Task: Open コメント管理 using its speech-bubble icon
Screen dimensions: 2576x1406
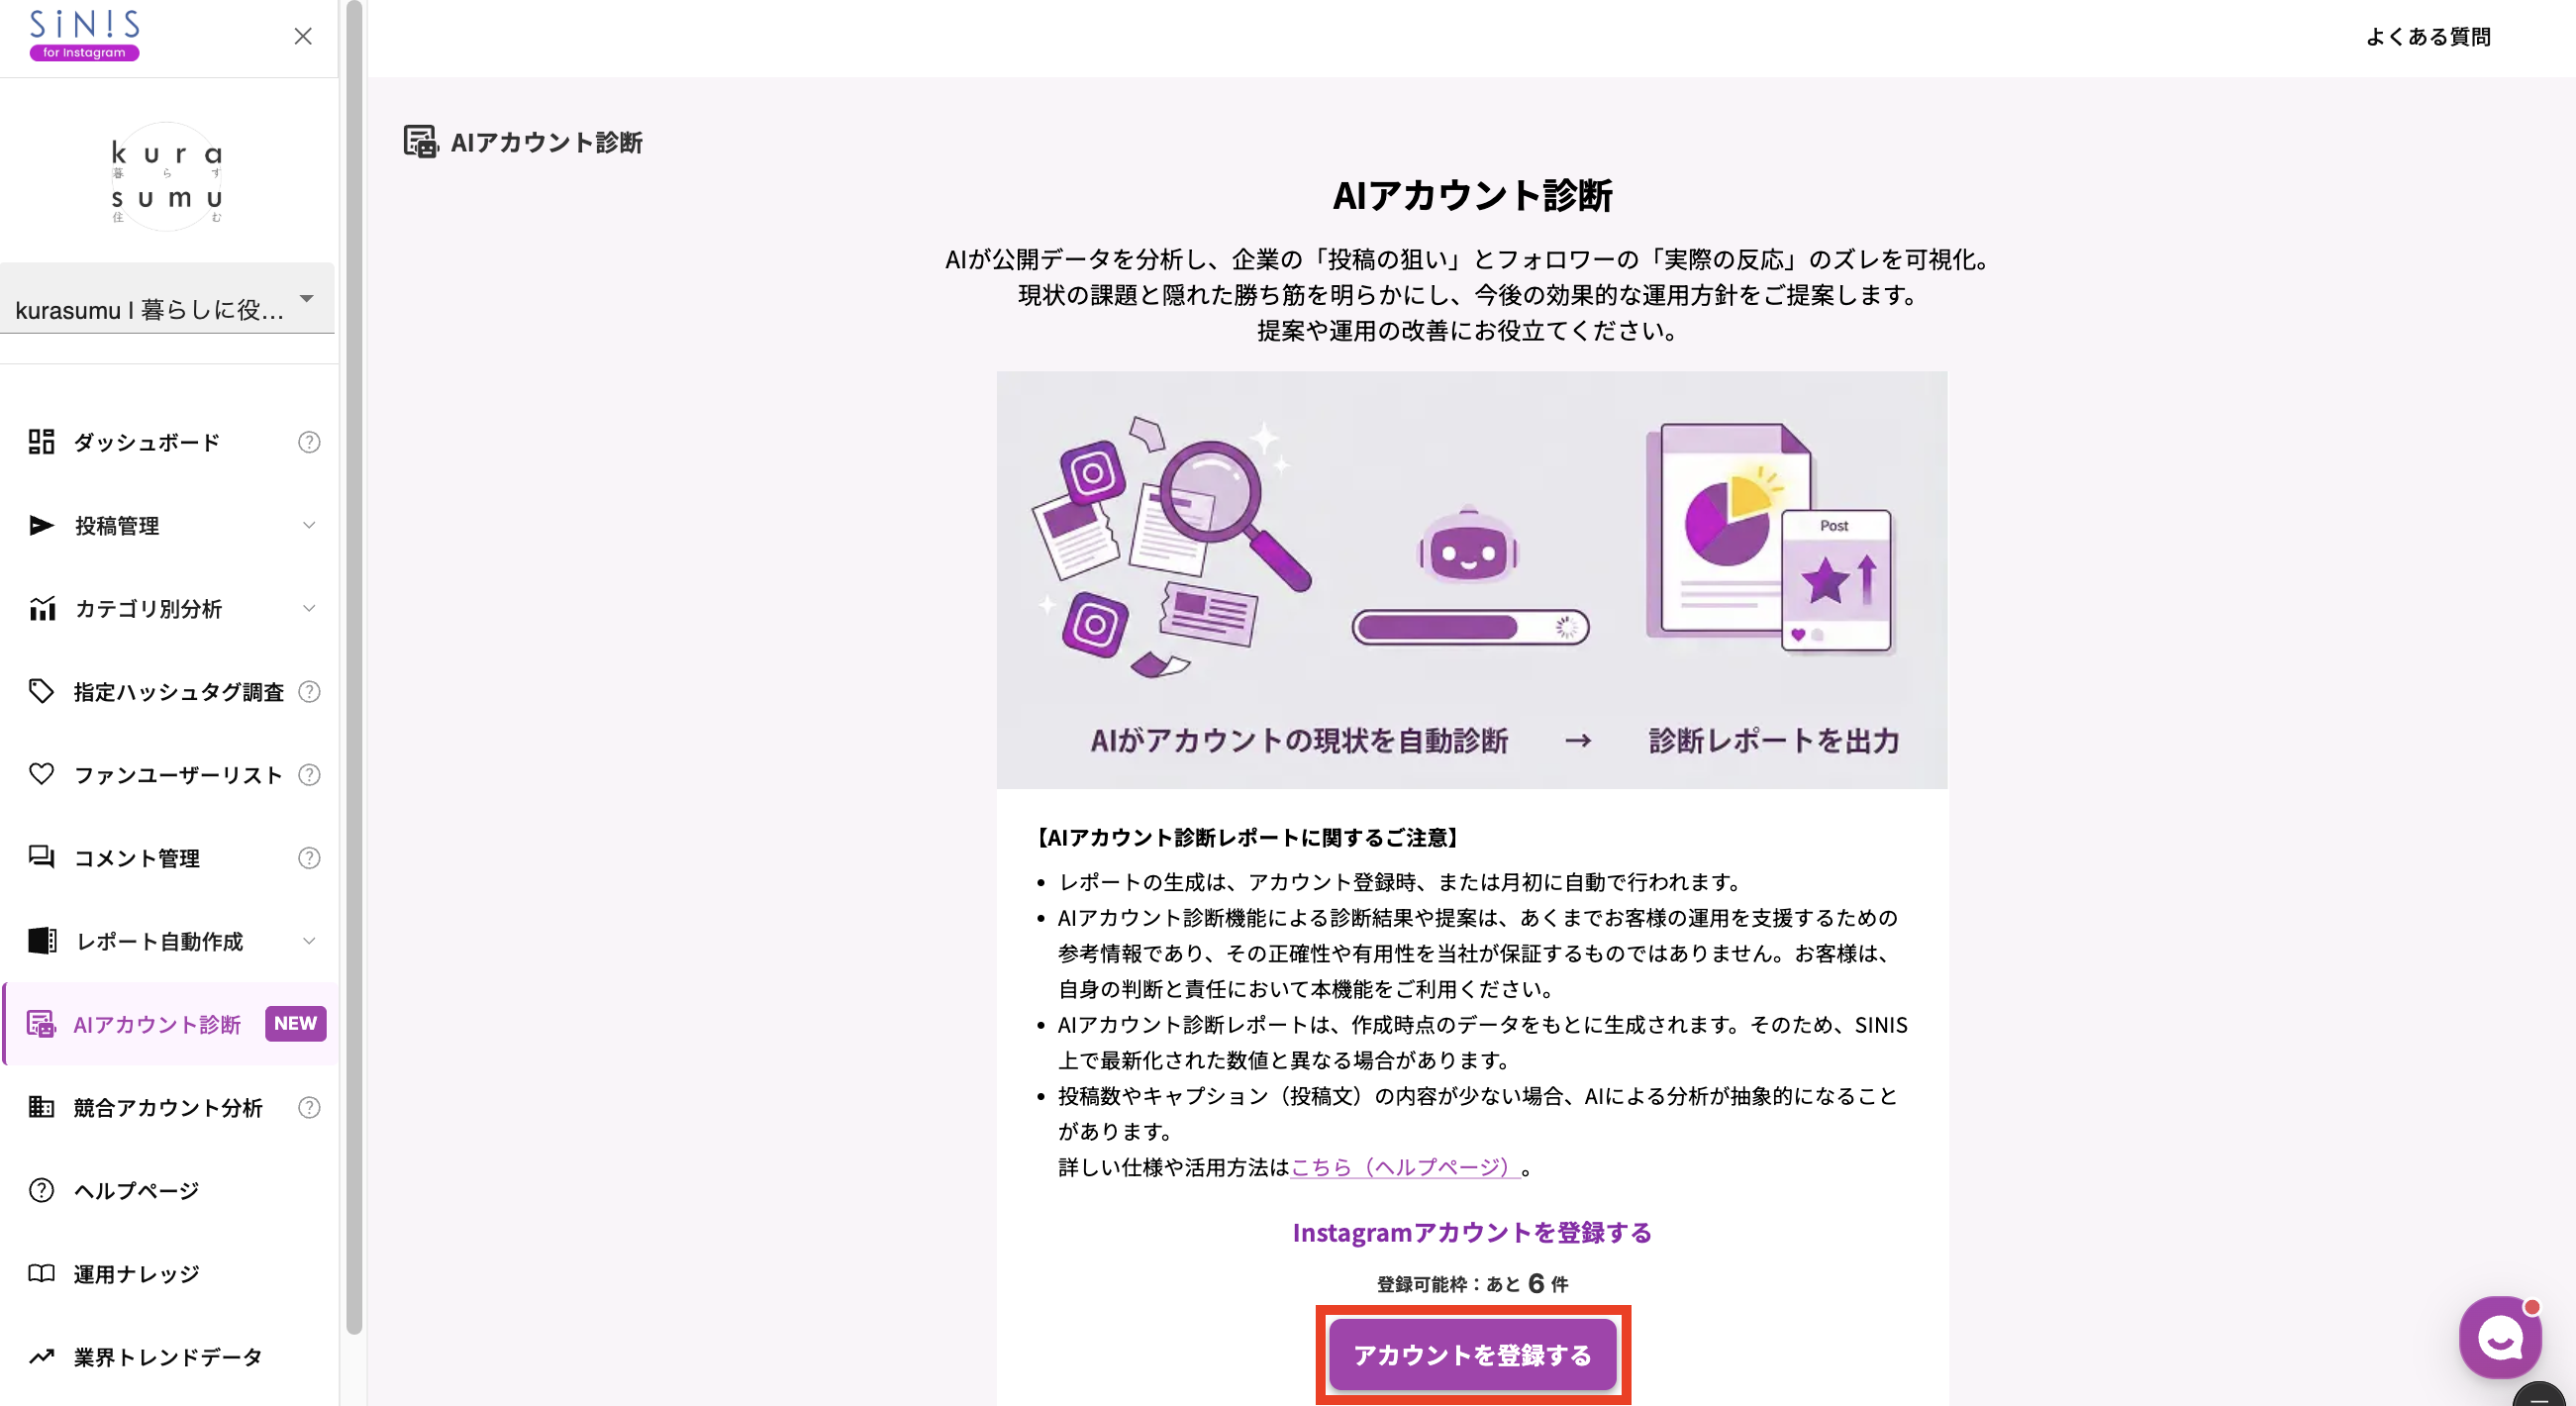Action: coord(40,857)
